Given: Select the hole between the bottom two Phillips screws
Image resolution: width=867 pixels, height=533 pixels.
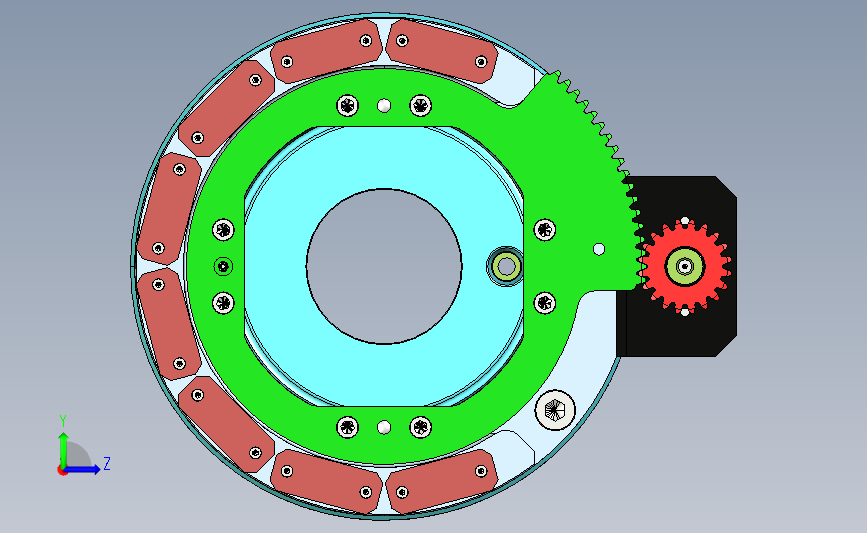Looking at the screenshot, I should tap(384, 427).
